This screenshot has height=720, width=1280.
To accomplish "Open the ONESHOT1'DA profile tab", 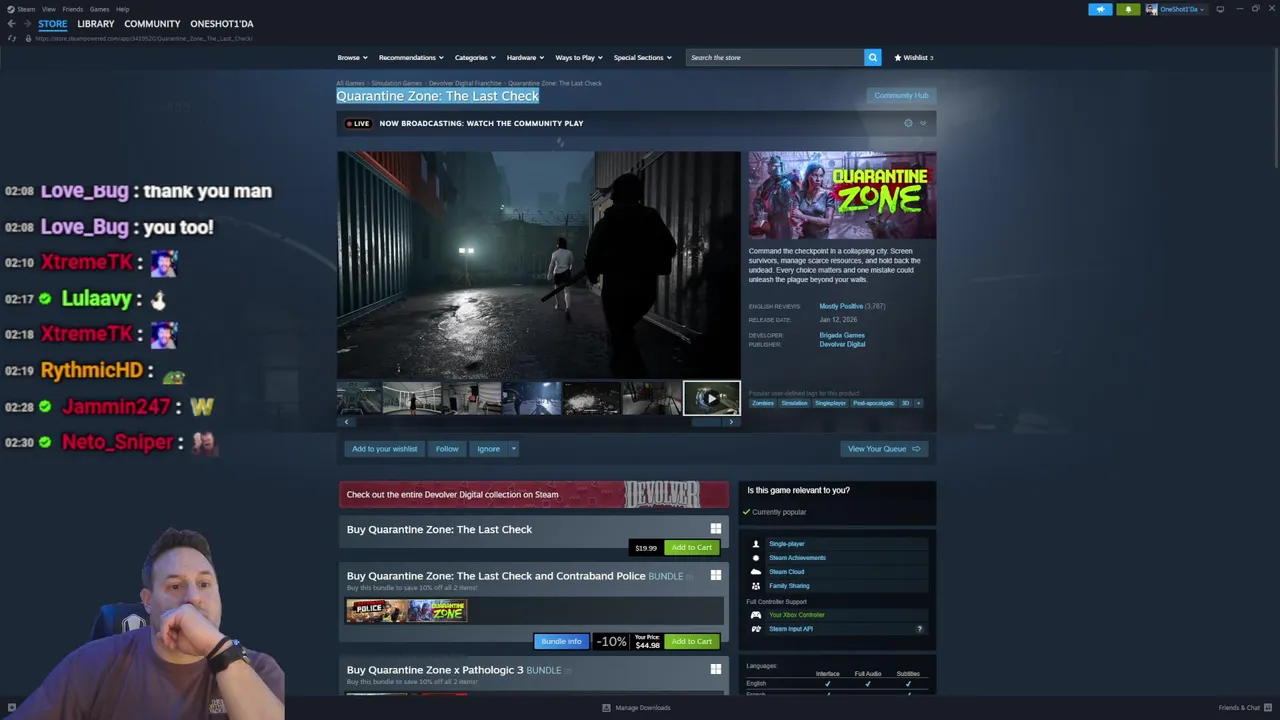I will [222, 24].
